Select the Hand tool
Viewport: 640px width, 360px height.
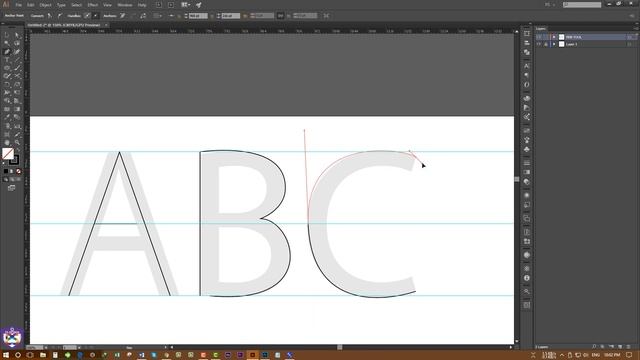pos(7,142)
